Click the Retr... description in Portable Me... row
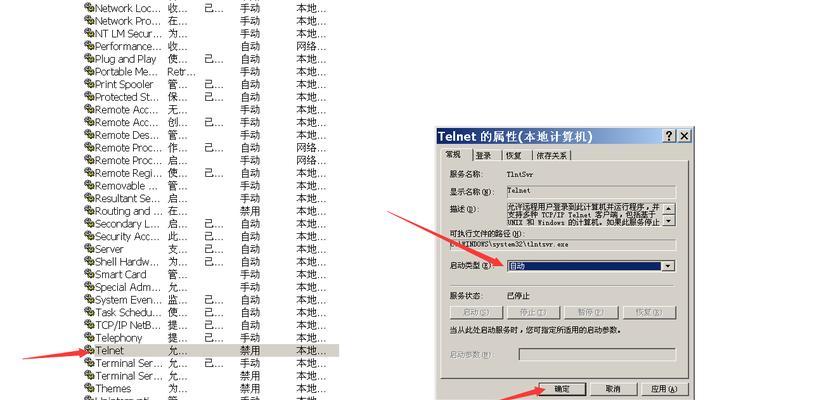 pyautogui.click(x=182, y=71)
